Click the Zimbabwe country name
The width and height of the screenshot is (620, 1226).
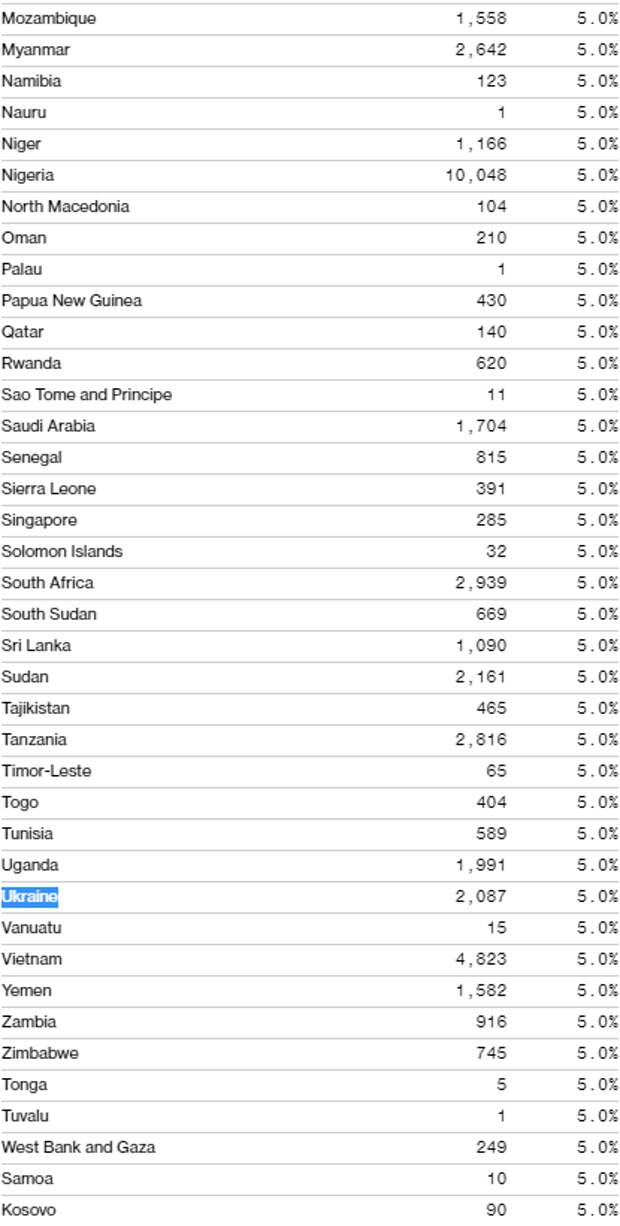(x=40, y=1053)
